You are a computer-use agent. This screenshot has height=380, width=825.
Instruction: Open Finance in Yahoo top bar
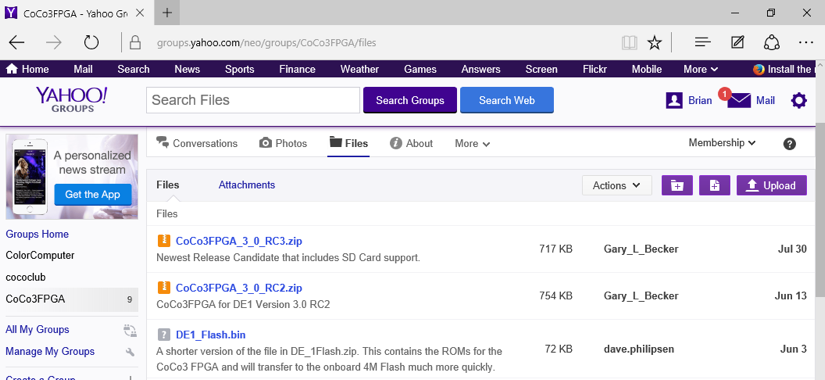pos(297,69)
